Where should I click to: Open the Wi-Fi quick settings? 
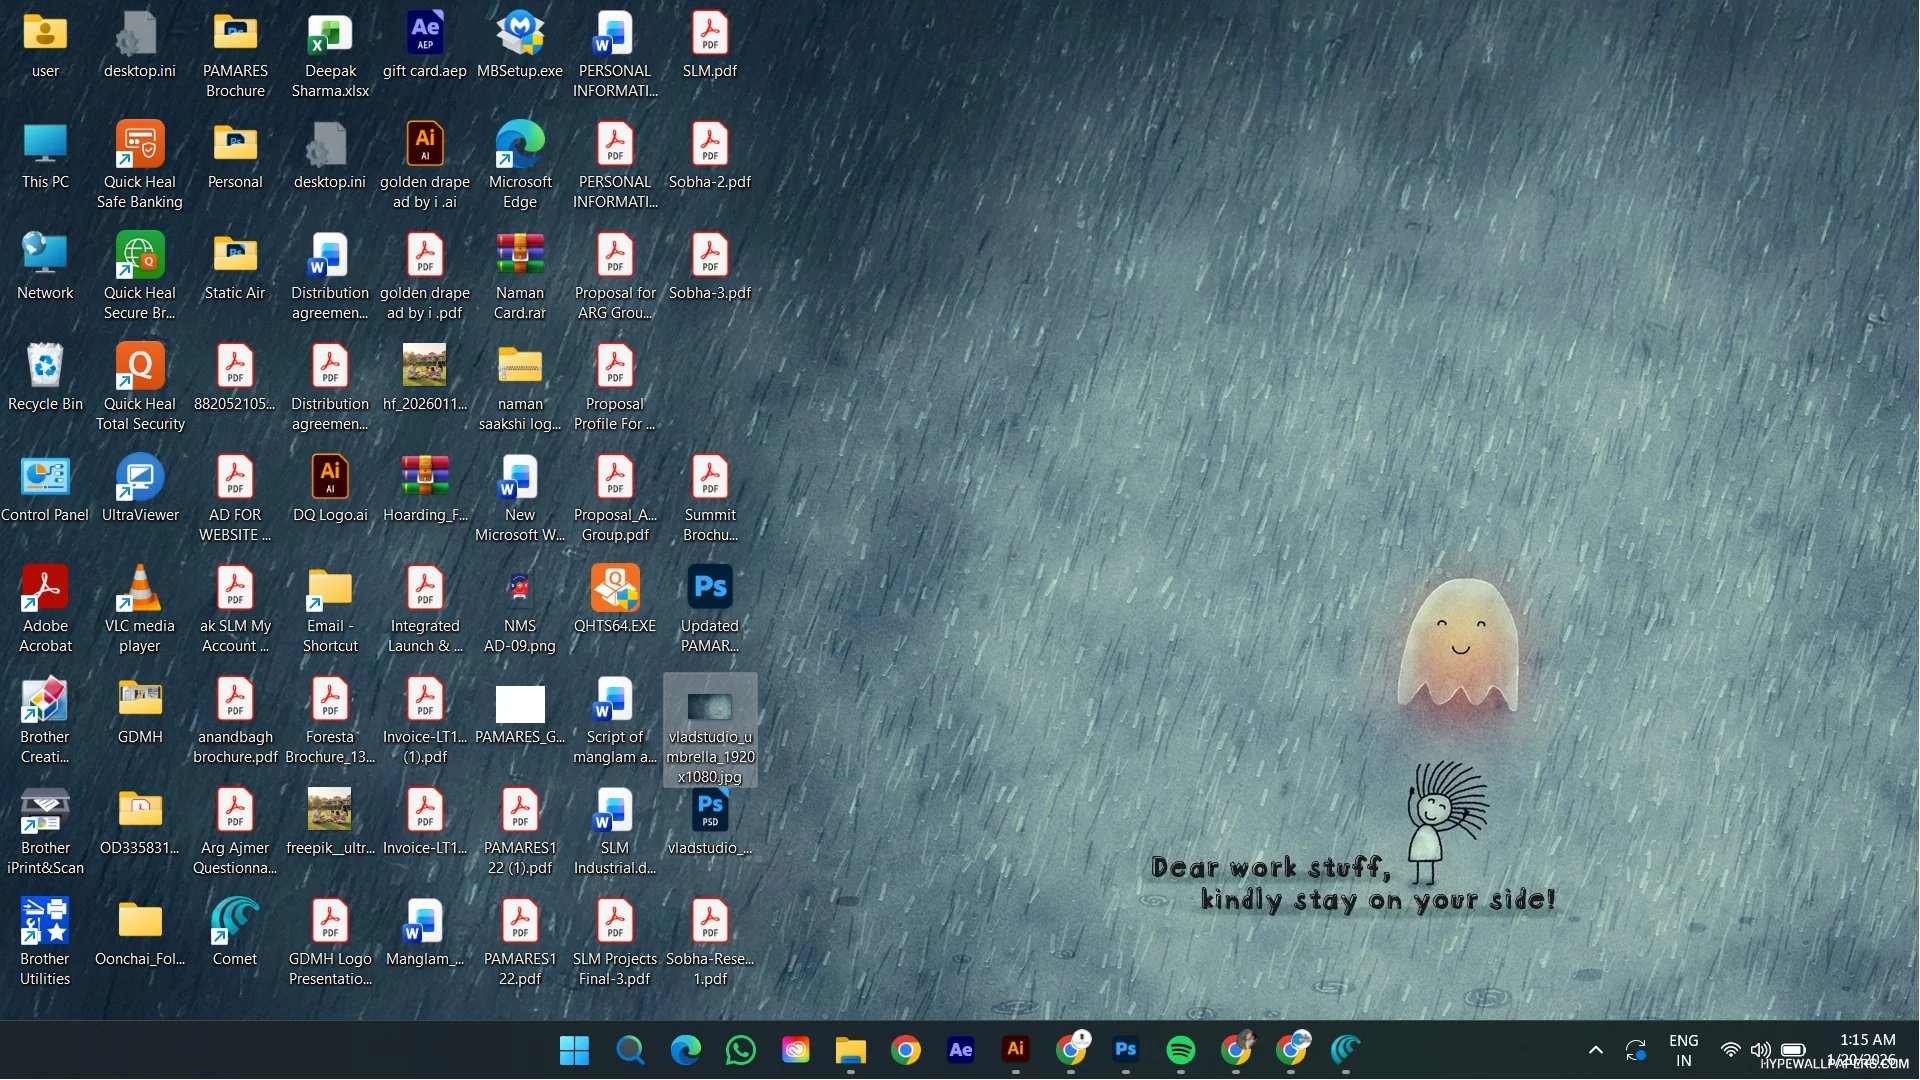pyautogui.click(x=1730, y=1050)
